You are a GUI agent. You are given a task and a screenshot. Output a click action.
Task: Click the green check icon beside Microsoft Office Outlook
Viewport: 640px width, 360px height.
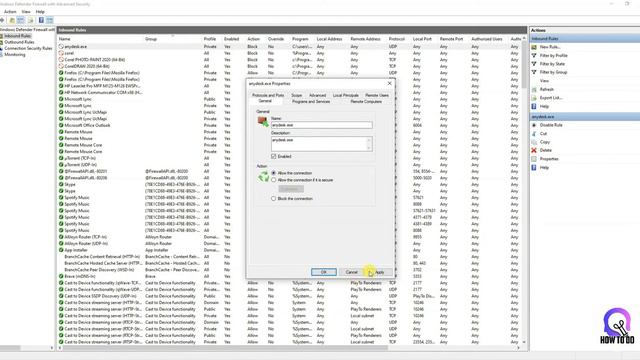pyautogui.click(x=61, y=125)
